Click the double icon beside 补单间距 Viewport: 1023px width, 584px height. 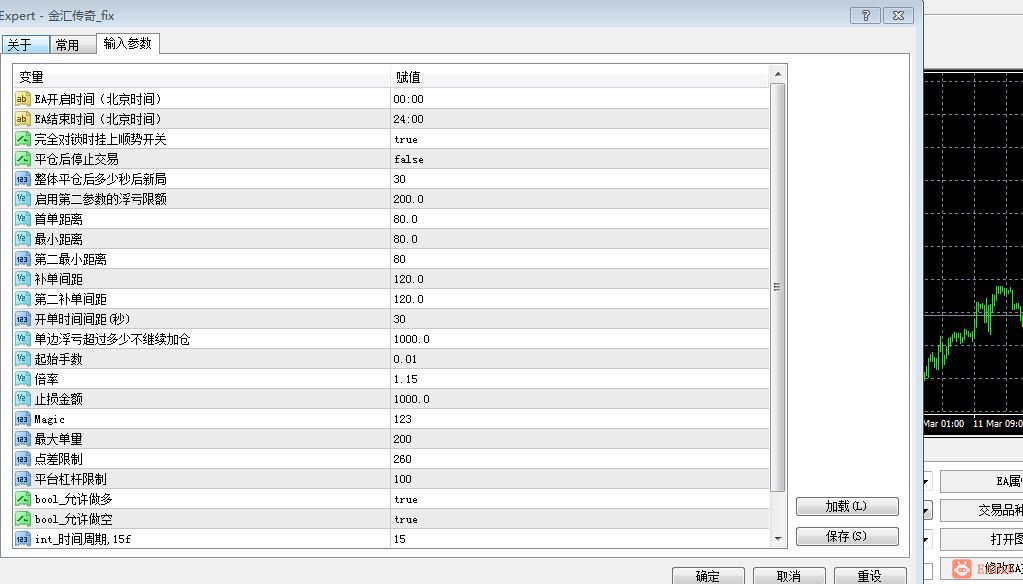[22, 279]
